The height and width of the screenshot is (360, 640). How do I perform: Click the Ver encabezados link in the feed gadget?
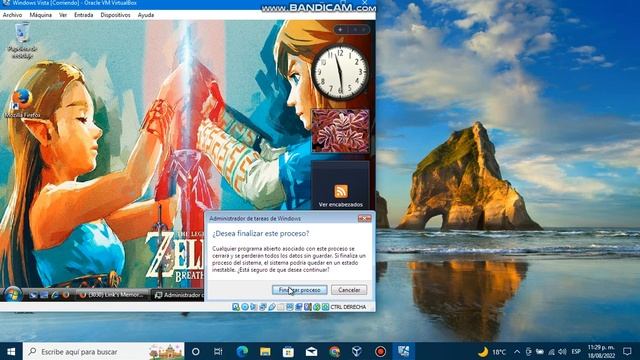click(x=341, y=204)
